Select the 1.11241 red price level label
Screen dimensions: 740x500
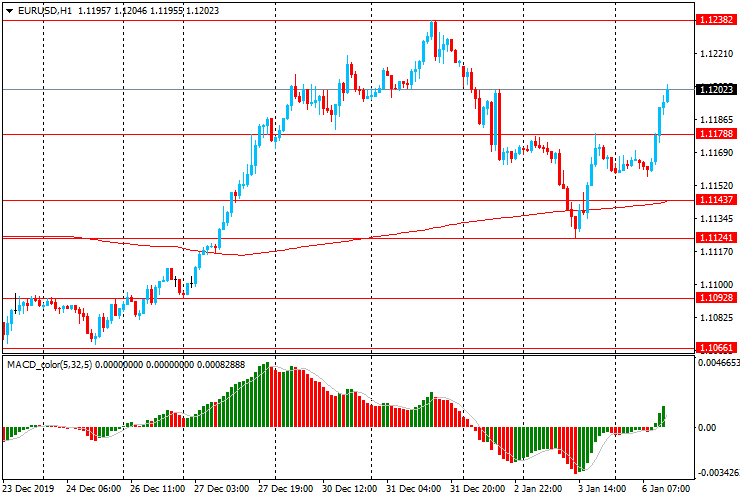pos(716,237)
